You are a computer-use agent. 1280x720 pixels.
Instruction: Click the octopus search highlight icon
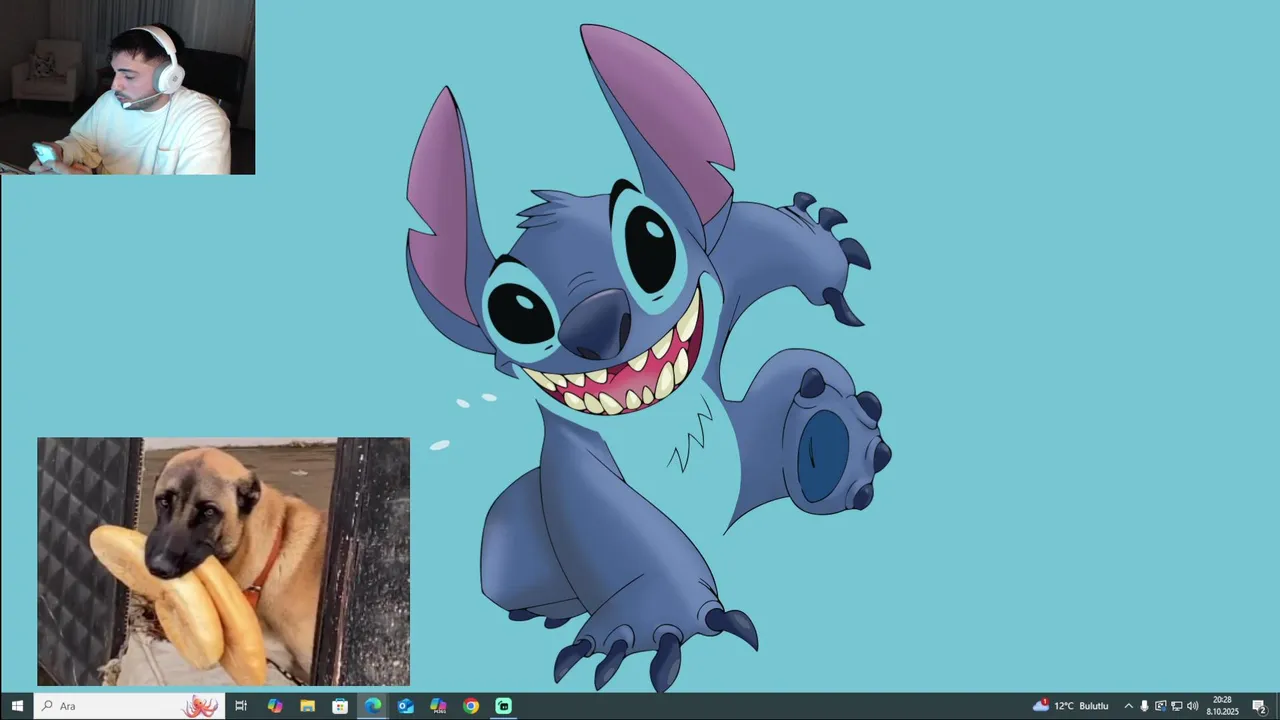(201, 706)
